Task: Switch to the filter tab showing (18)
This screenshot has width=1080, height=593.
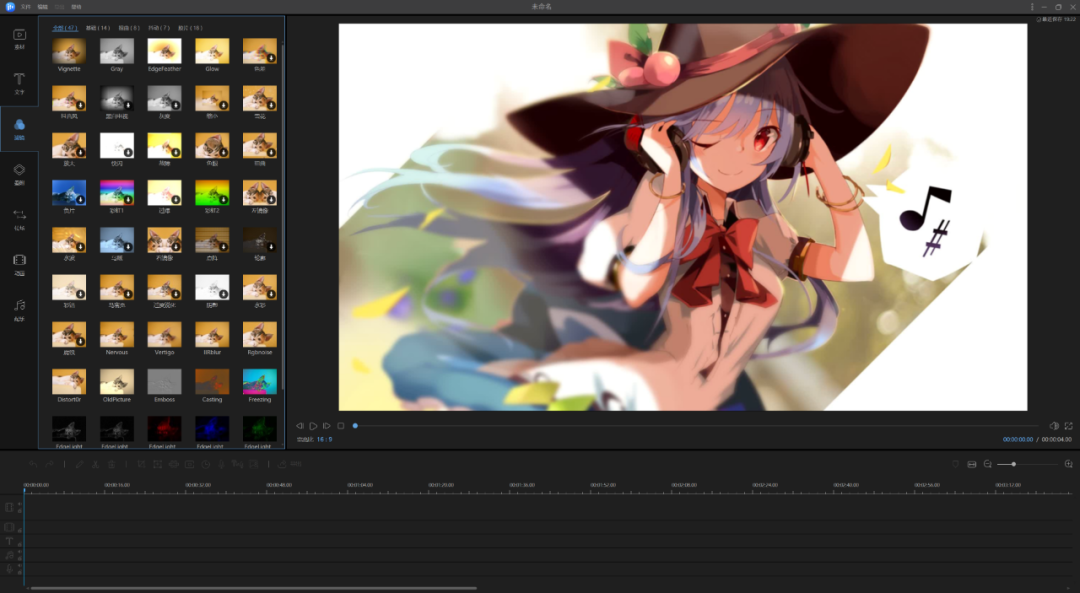Action: click(190, 28)
